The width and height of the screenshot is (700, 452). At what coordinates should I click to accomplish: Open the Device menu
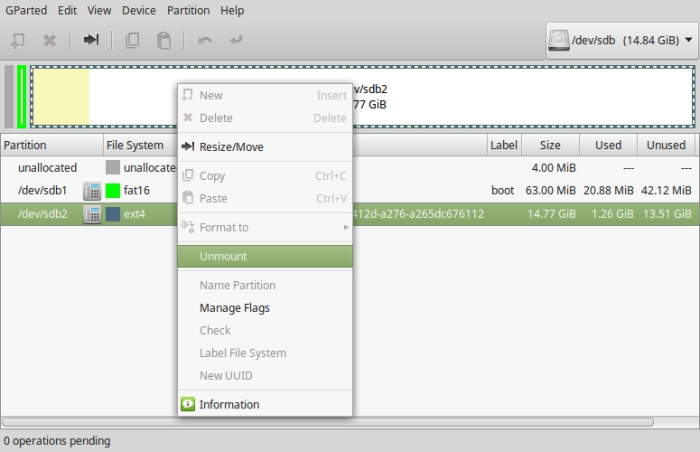(x=139, y=10)
